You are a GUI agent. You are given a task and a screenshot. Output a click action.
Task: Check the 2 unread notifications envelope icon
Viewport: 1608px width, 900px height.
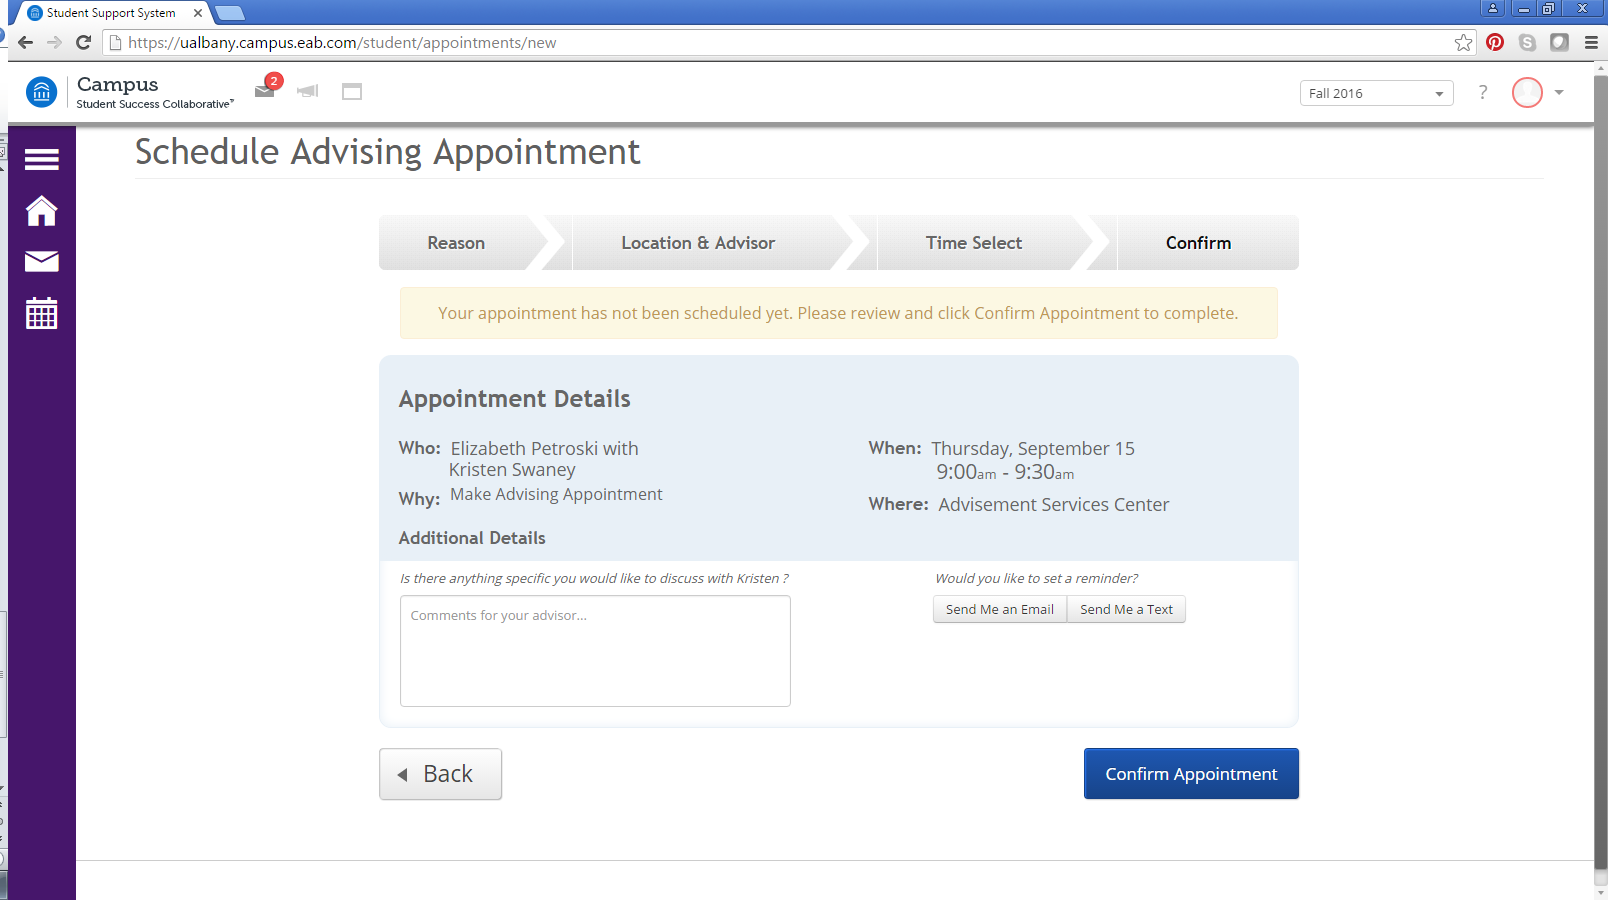click(264, 92)
